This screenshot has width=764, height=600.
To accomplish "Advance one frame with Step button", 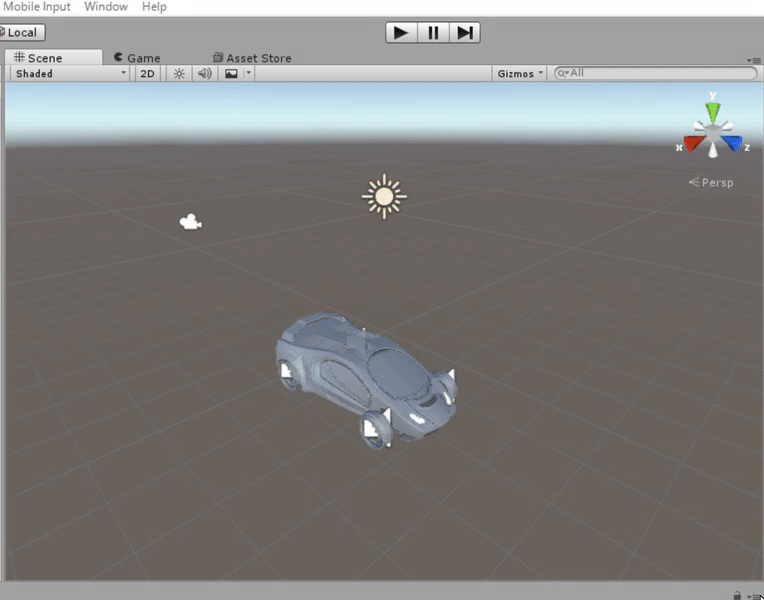I will click(x=464, y=33).
